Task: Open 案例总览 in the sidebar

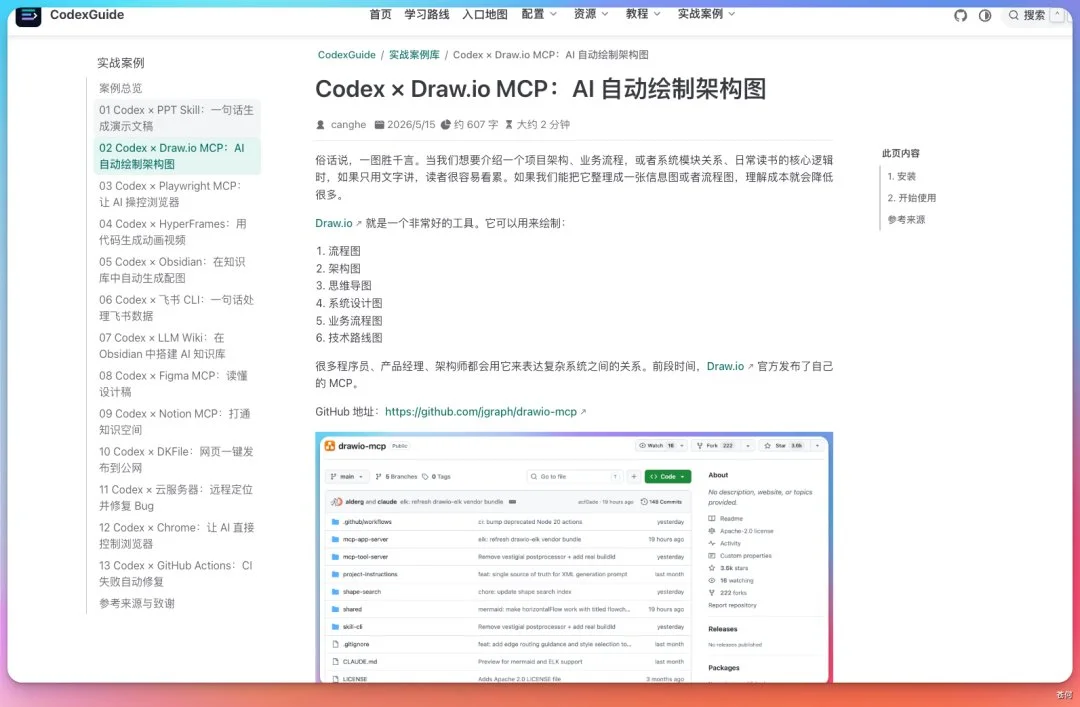Action: [x=121, y=88]
